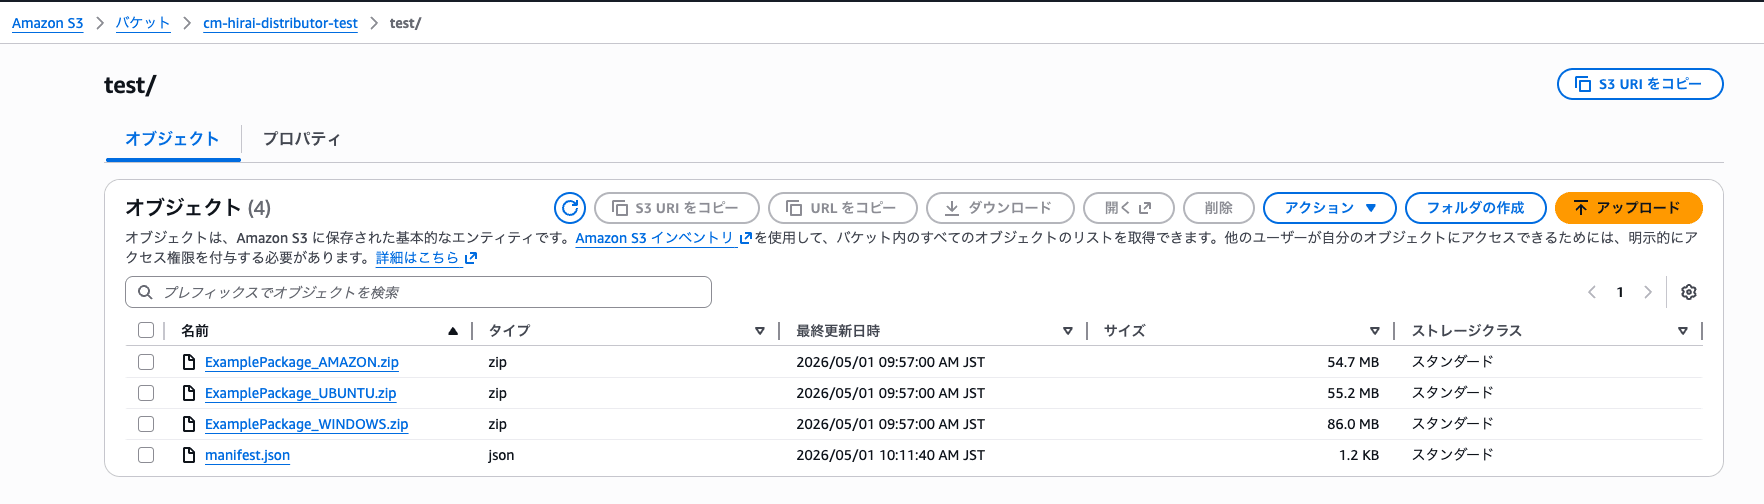Sort by 名前 column header
1764x504 pixels.
pyautogui.click(x=195, y=331)
